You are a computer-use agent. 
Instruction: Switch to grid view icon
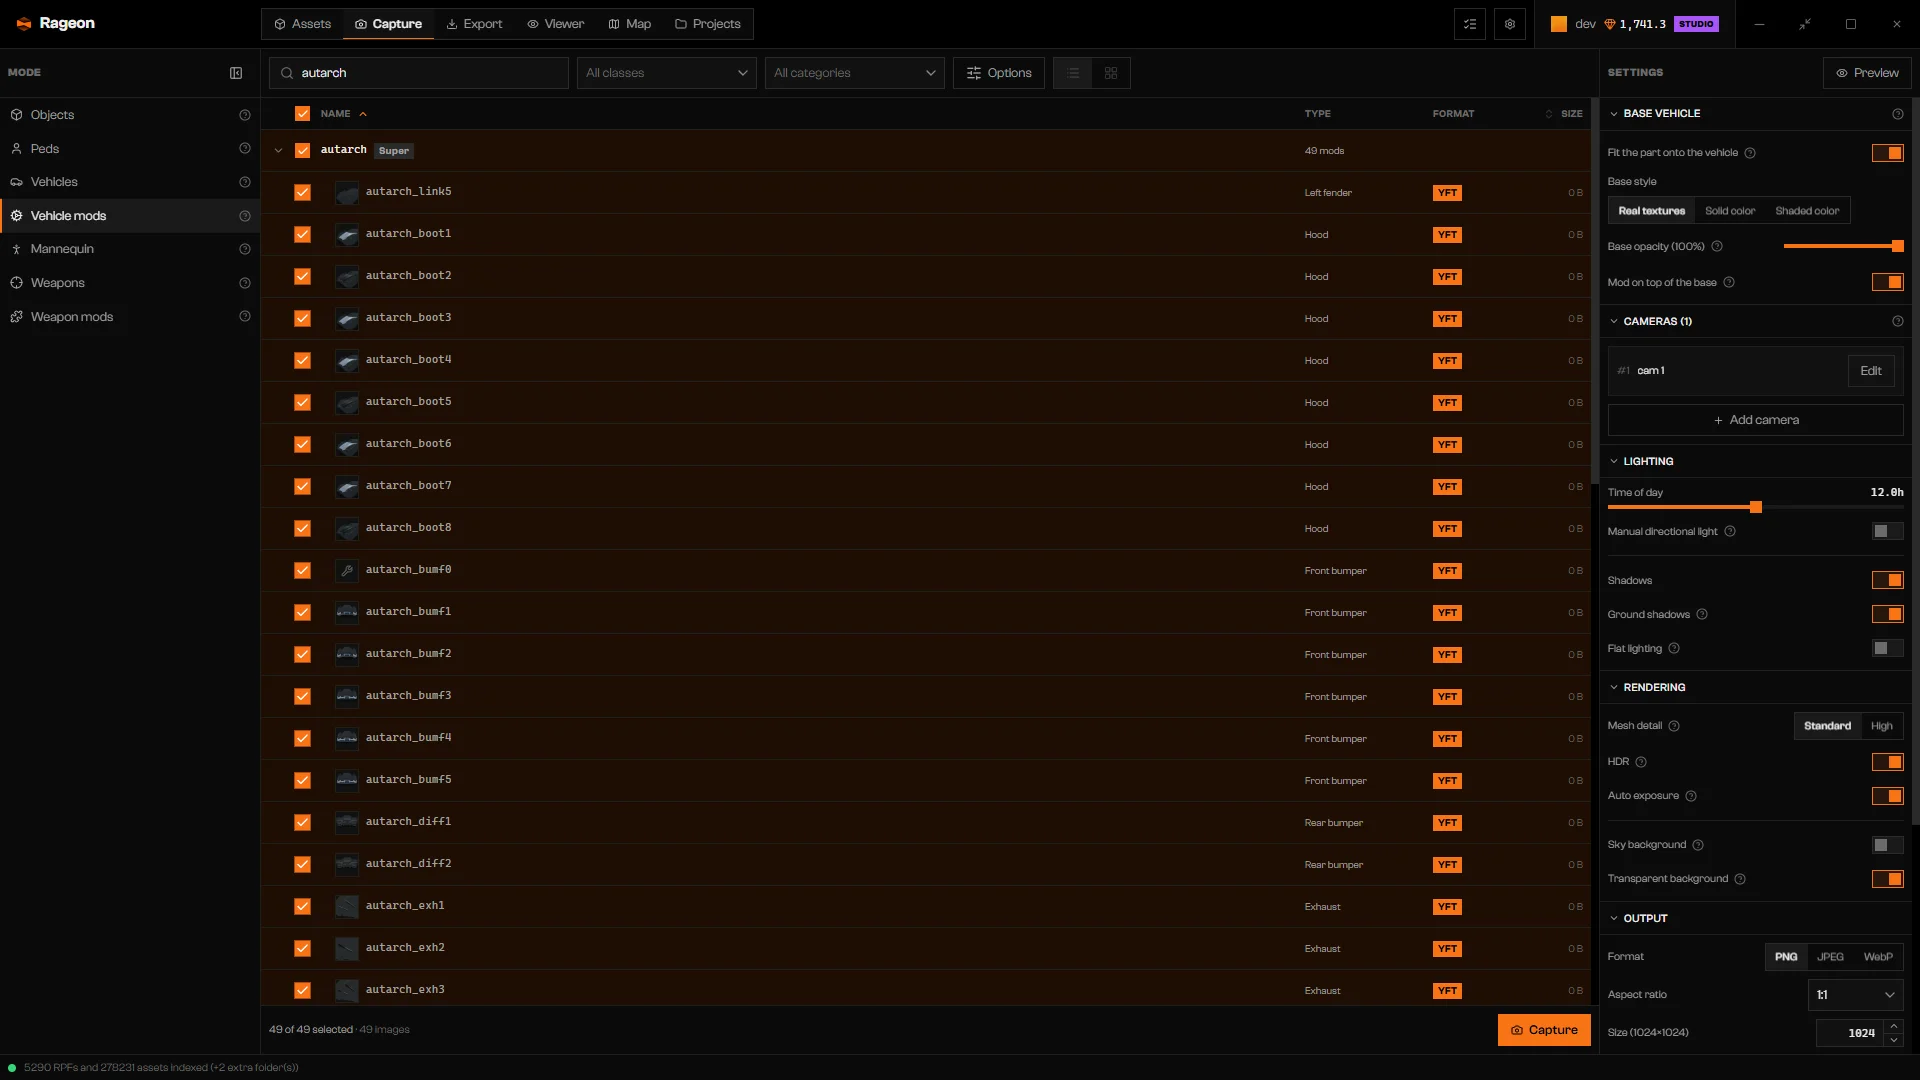tap(1111, 73)
